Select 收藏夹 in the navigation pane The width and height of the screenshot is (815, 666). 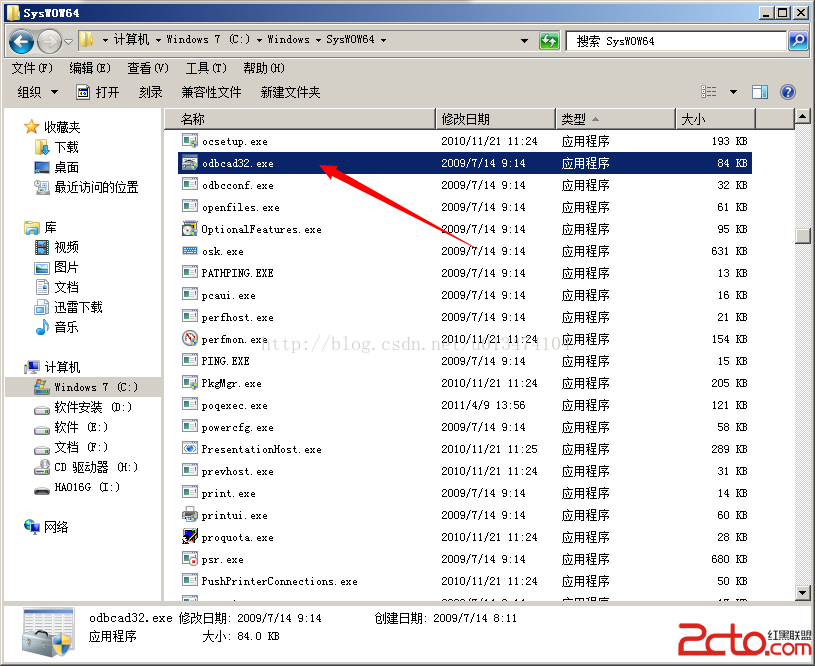pos(52,127)
